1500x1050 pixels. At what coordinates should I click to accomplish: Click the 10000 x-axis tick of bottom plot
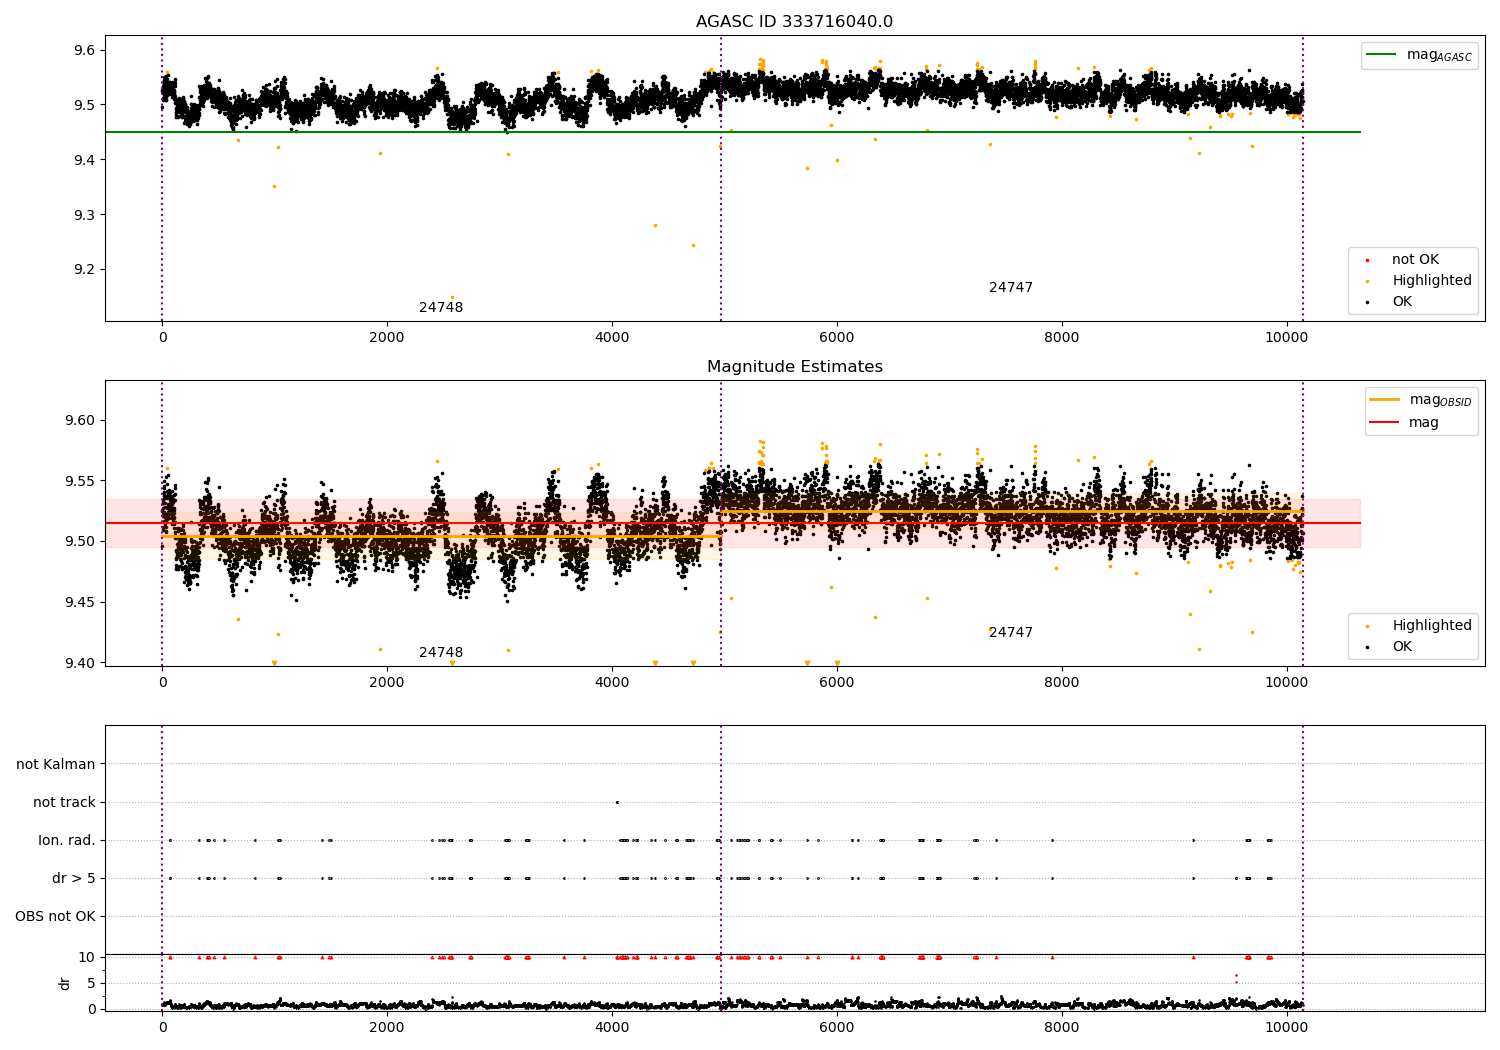coord(1286,1028)
